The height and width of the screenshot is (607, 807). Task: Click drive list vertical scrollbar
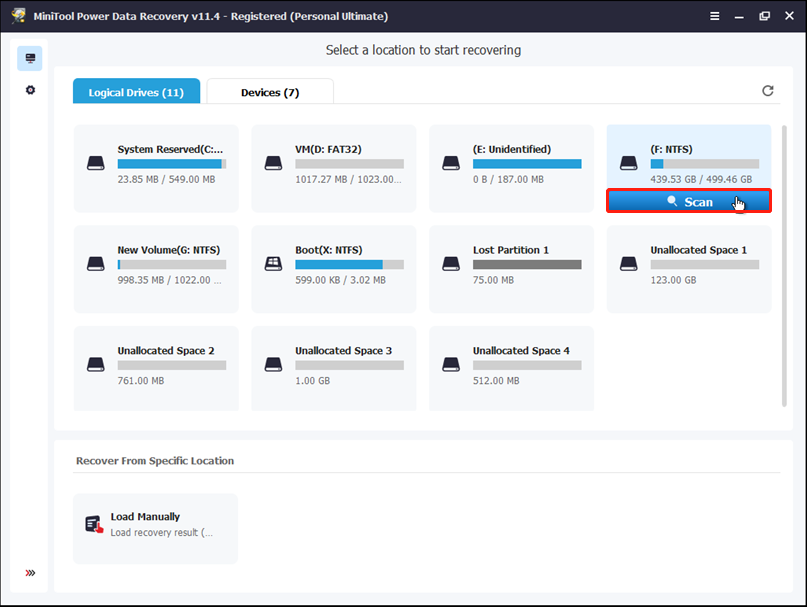784,266
